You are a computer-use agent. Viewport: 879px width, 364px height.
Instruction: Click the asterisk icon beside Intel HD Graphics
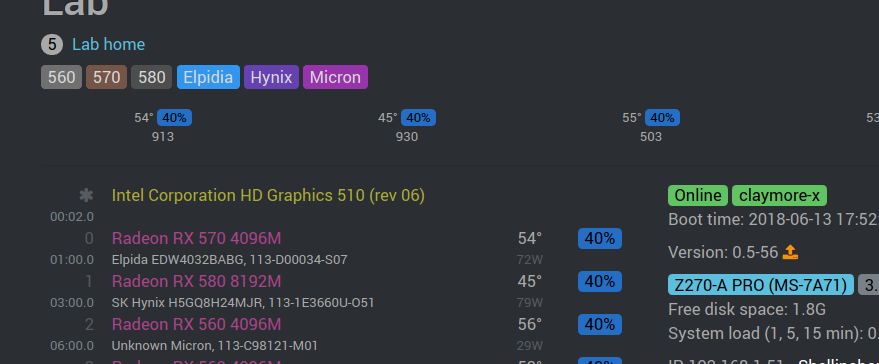(86, 195)
